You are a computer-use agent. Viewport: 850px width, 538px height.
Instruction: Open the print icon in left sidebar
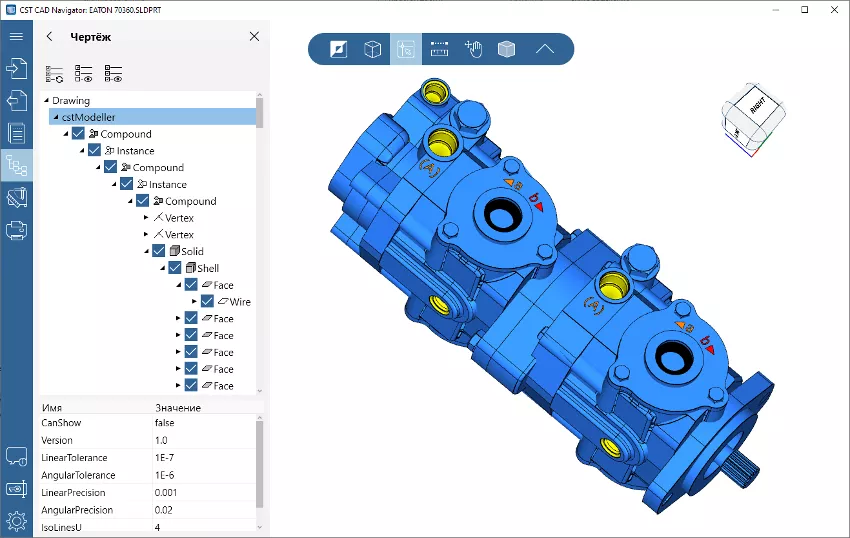(16, 230)
